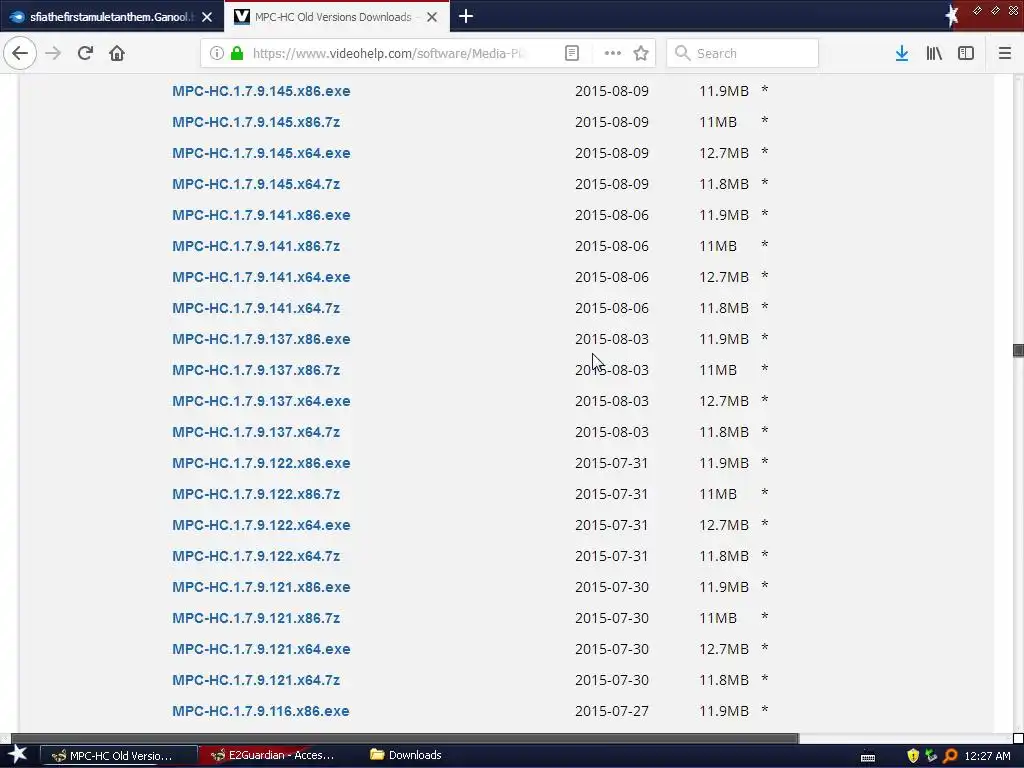Viewport: 1024px width, 768px height.
Task: Download MPC-HC.1.7.9.145.x64.exe
Action: tap(261, 153)
